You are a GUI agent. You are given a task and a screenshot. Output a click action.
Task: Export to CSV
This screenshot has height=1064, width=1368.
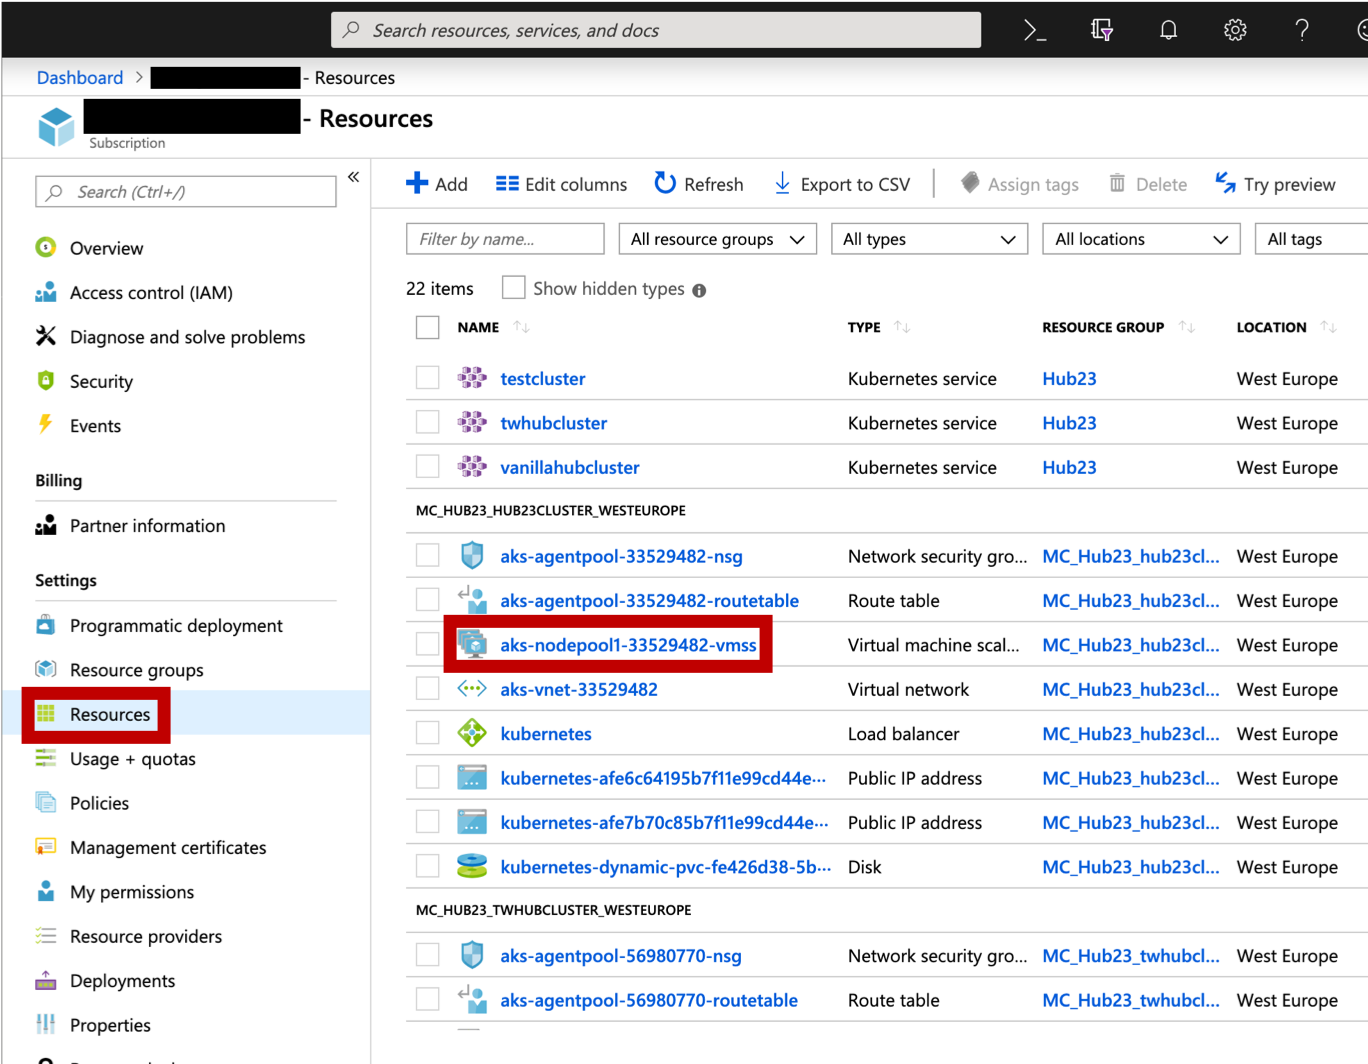842,184
